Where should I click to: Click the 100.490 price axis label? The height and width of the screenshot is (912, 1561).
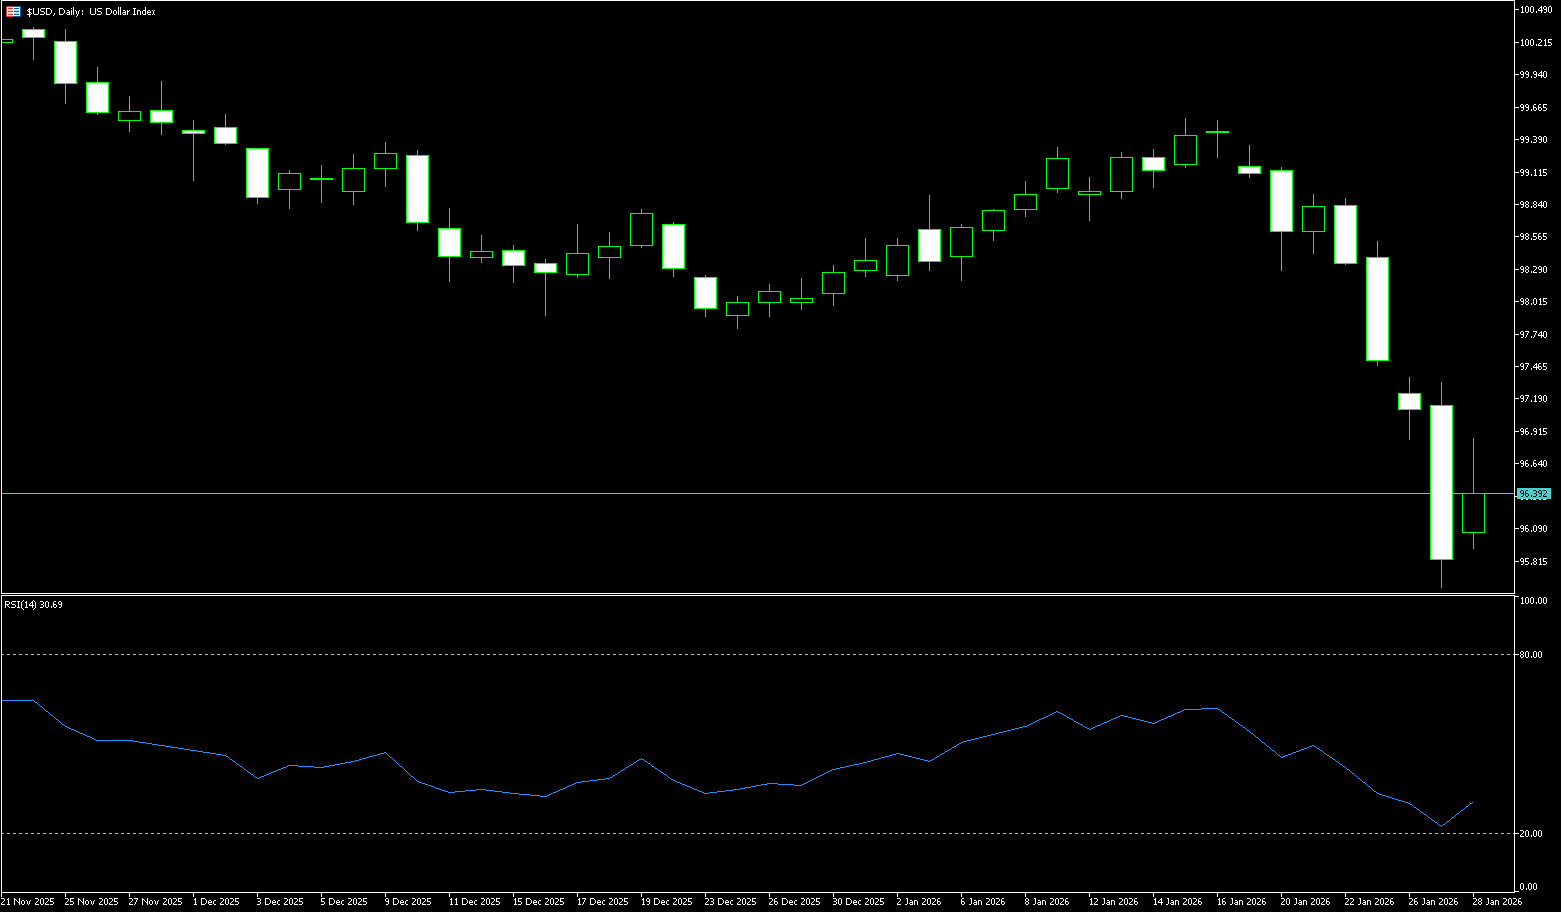click(1535, 10)
